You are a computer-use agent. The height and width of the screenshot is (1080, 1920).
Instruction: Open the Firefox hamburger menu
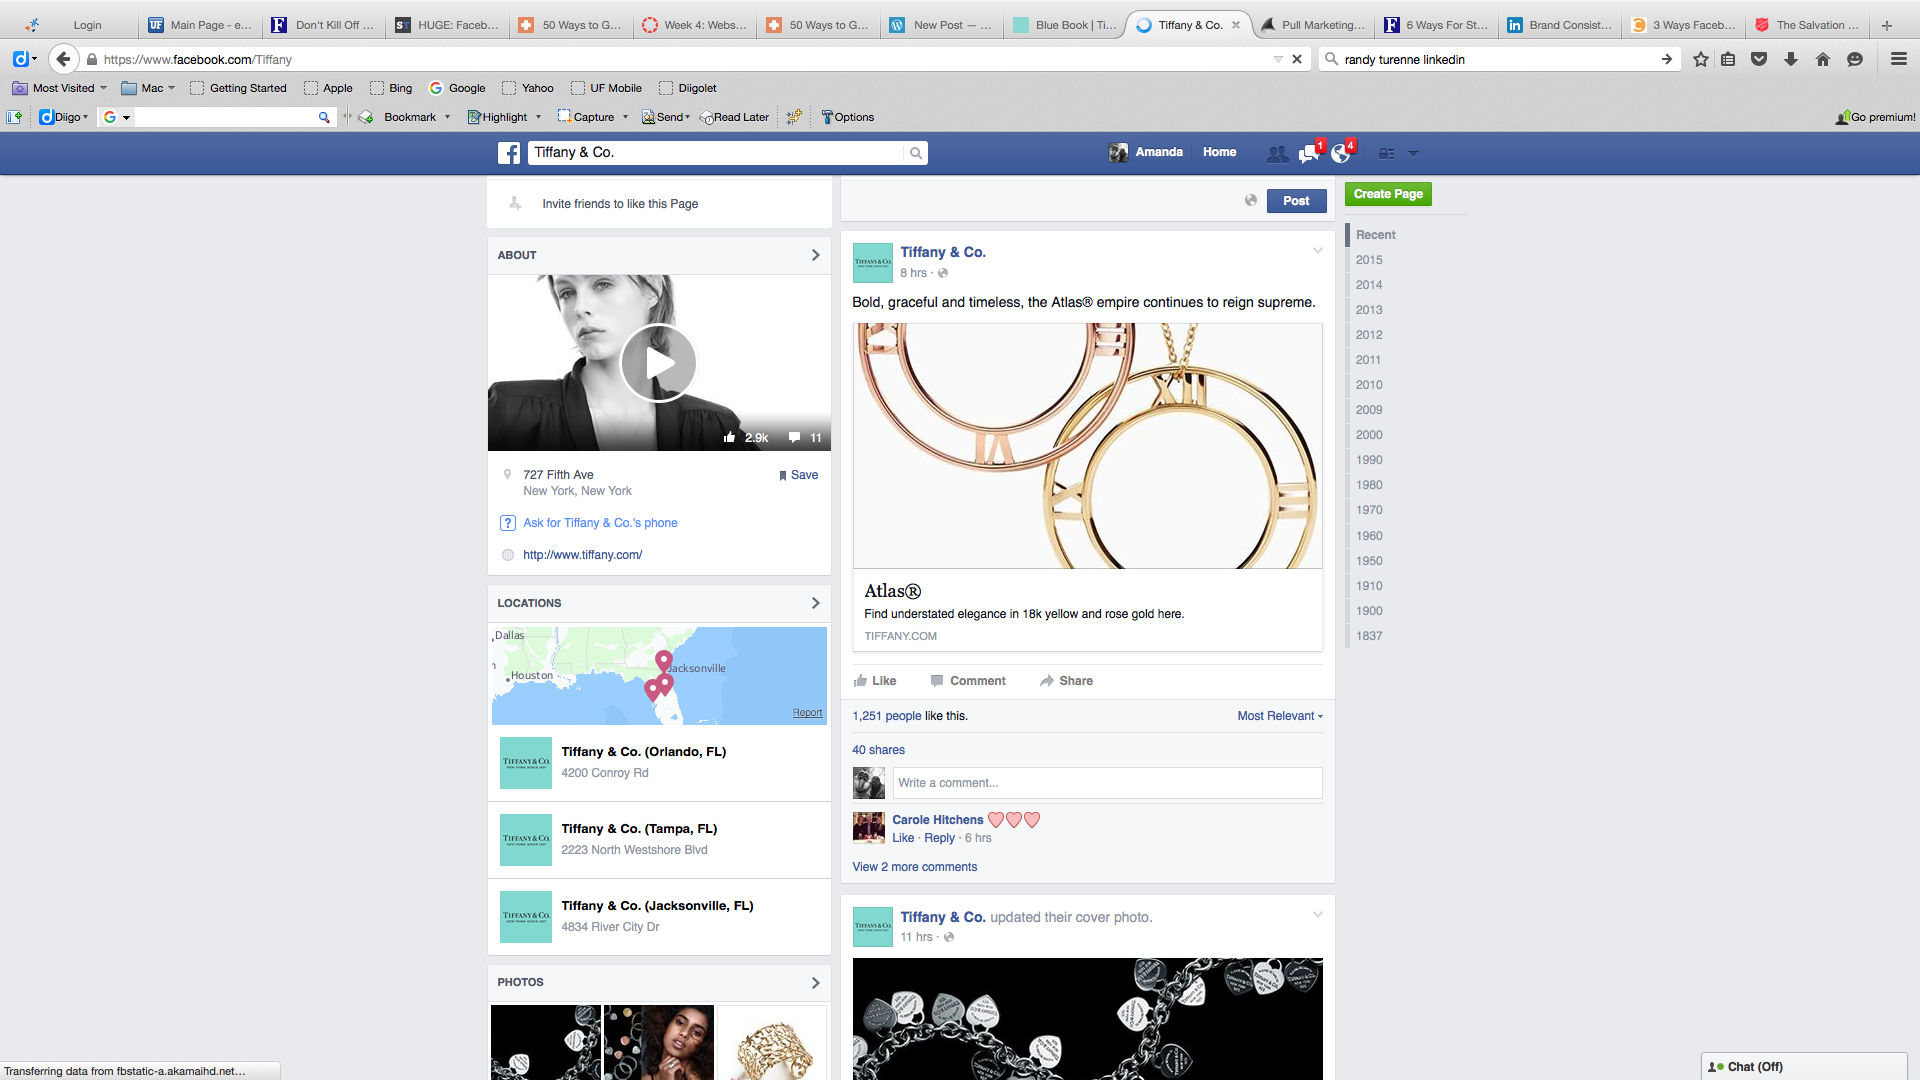pyautogui.click(x=1898, y=59)
